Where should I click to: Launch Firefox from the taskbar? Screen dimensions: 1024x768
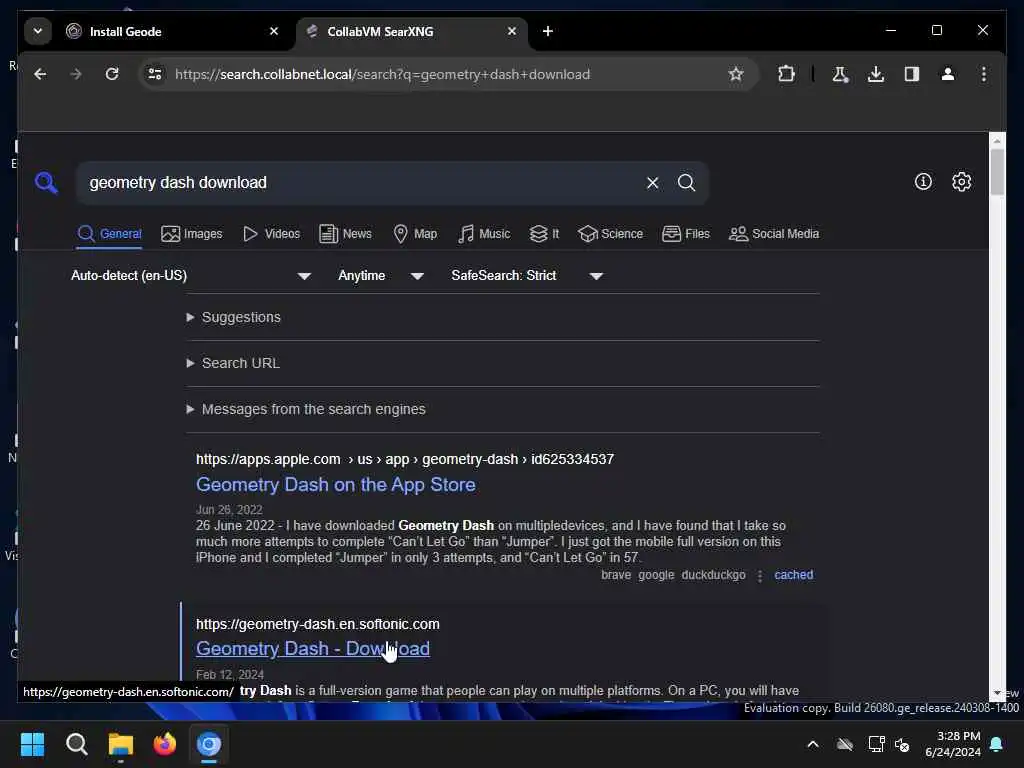165,744
